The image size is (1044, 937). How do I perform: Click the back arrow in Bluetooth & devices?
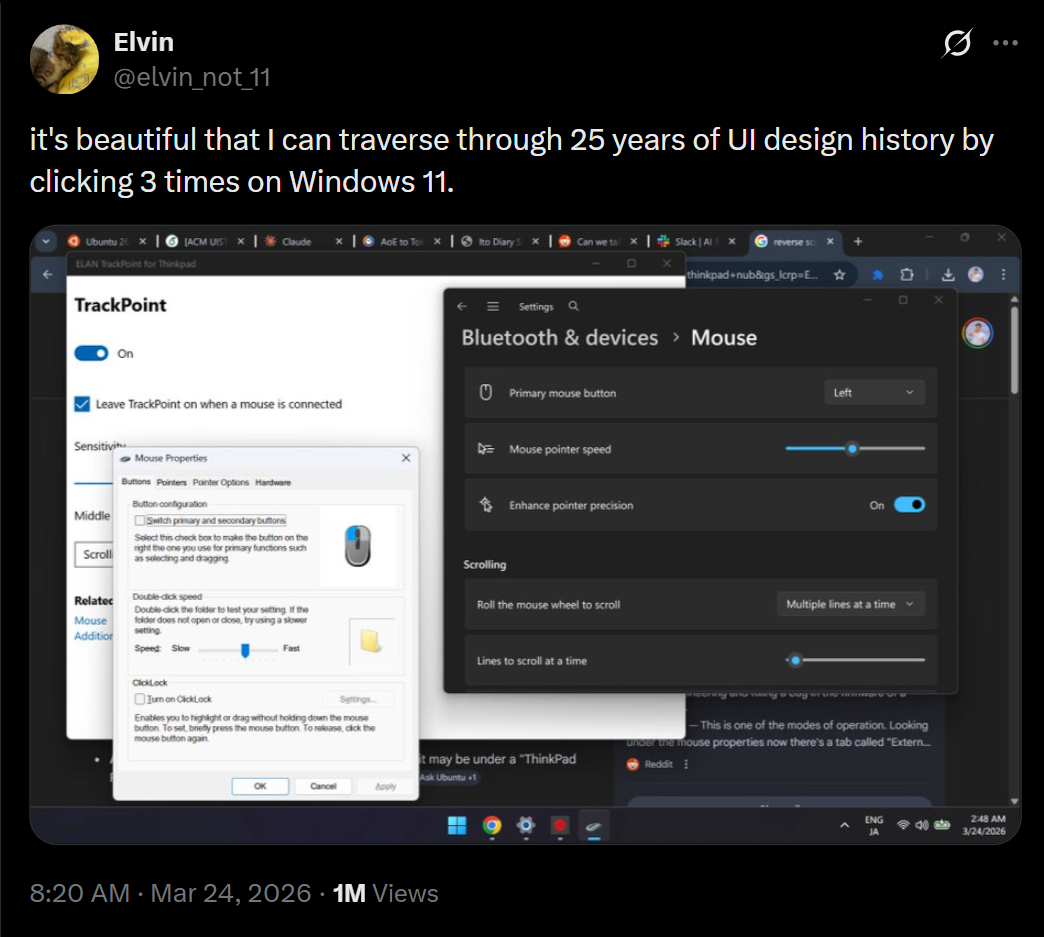coord(463,306)
